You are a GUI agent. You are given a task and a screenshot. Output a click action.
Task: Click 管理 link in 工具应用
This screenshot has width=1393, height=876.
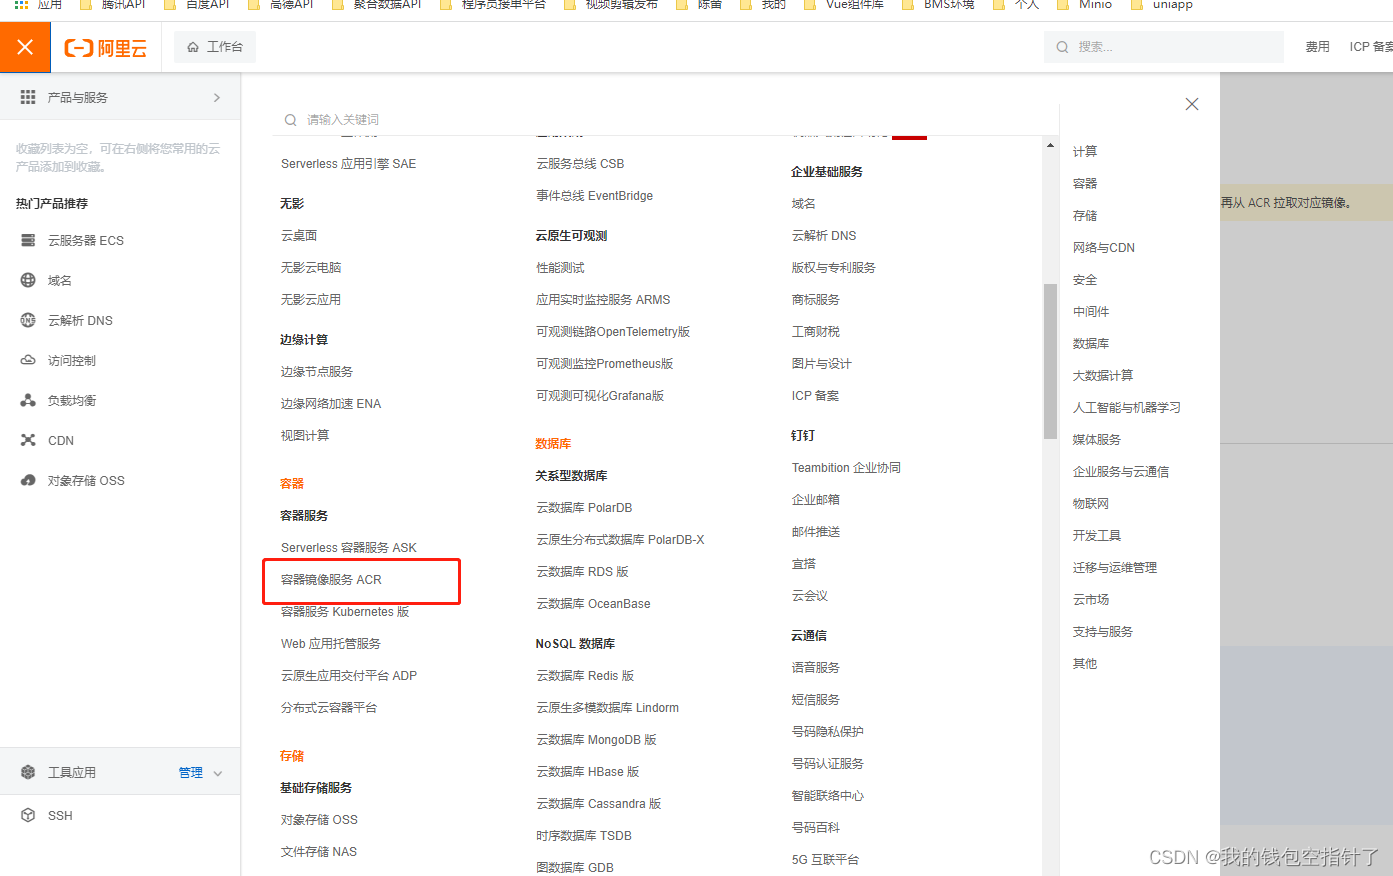190,772
